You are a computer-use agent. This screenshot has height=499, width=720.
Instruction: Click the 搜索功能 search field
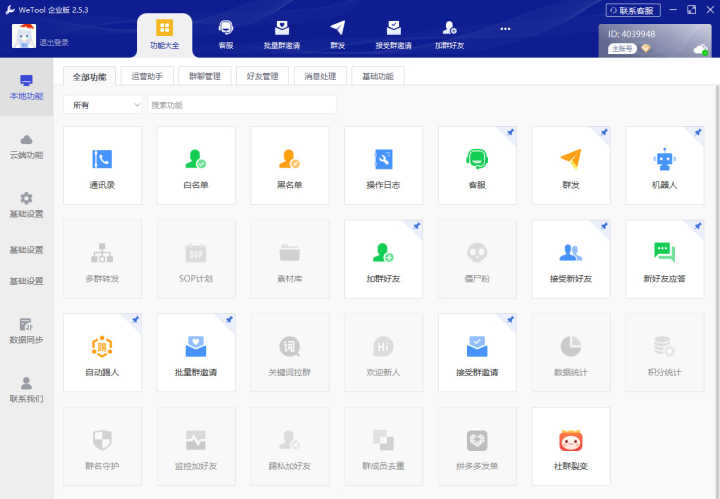coord(242,105)
